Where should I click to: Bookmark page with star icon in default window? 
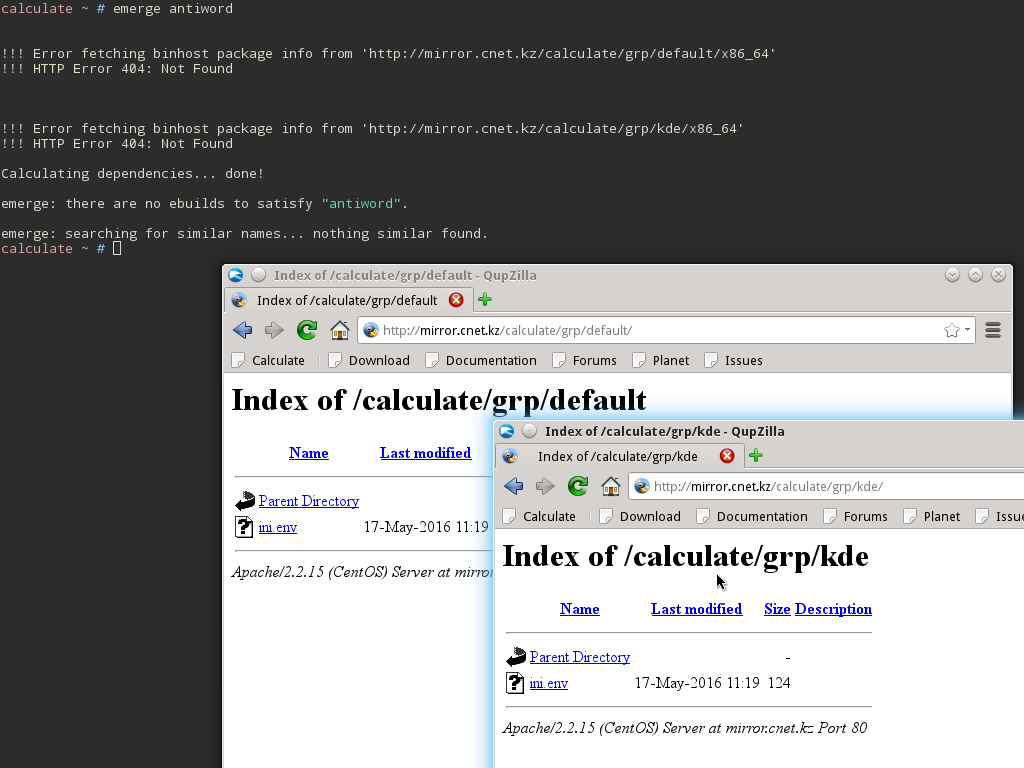[x=952, y=330]
